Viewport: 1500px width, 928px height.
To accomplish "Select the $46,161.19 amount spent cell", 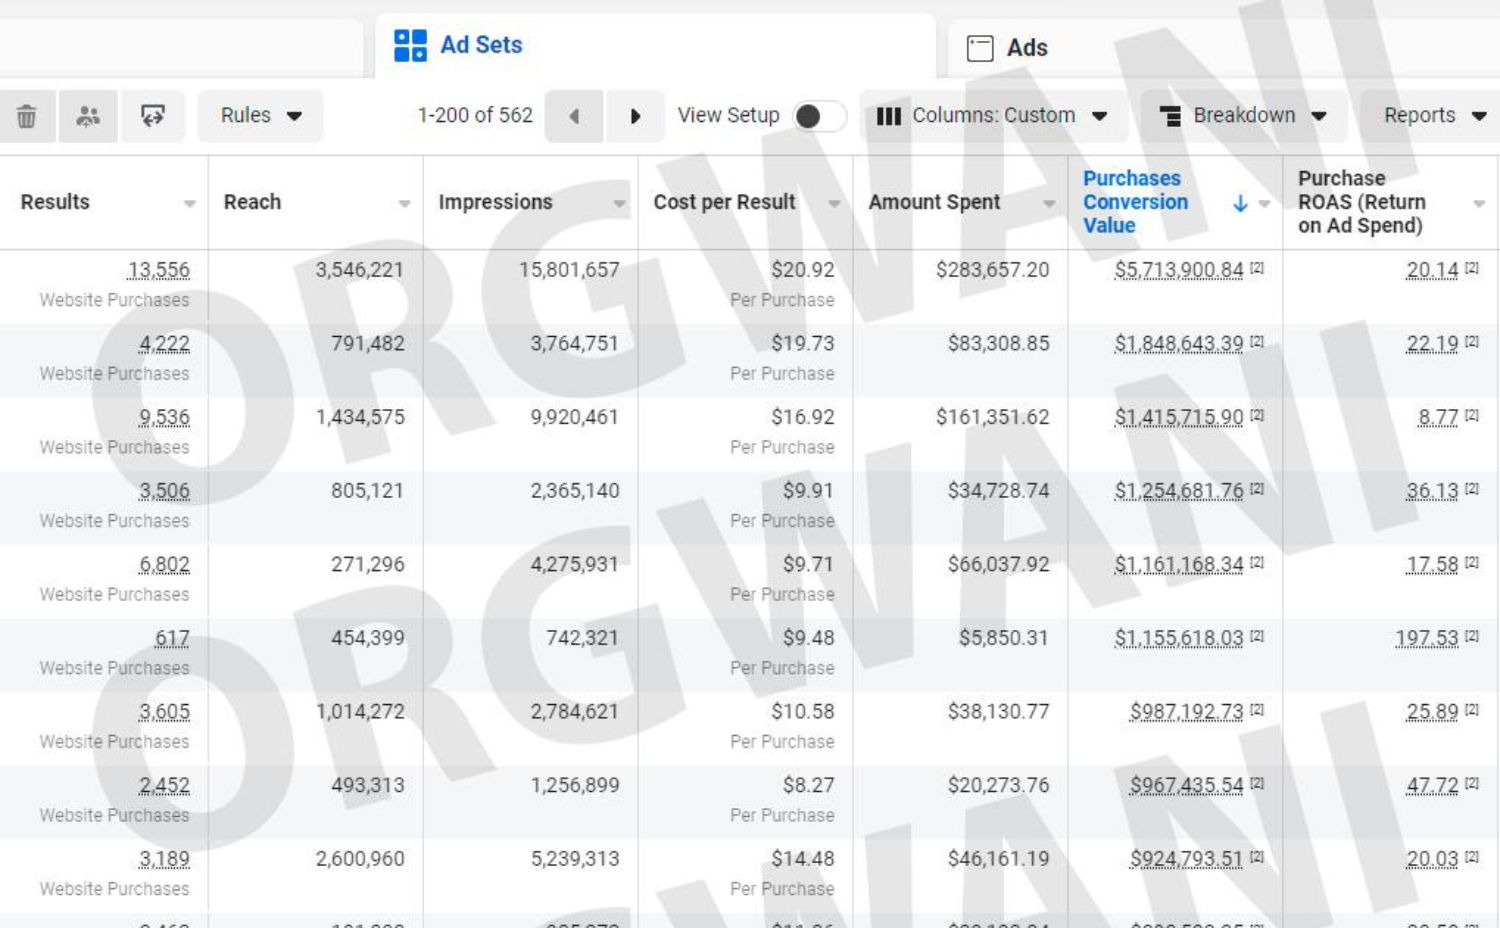I will pos(998,859).
